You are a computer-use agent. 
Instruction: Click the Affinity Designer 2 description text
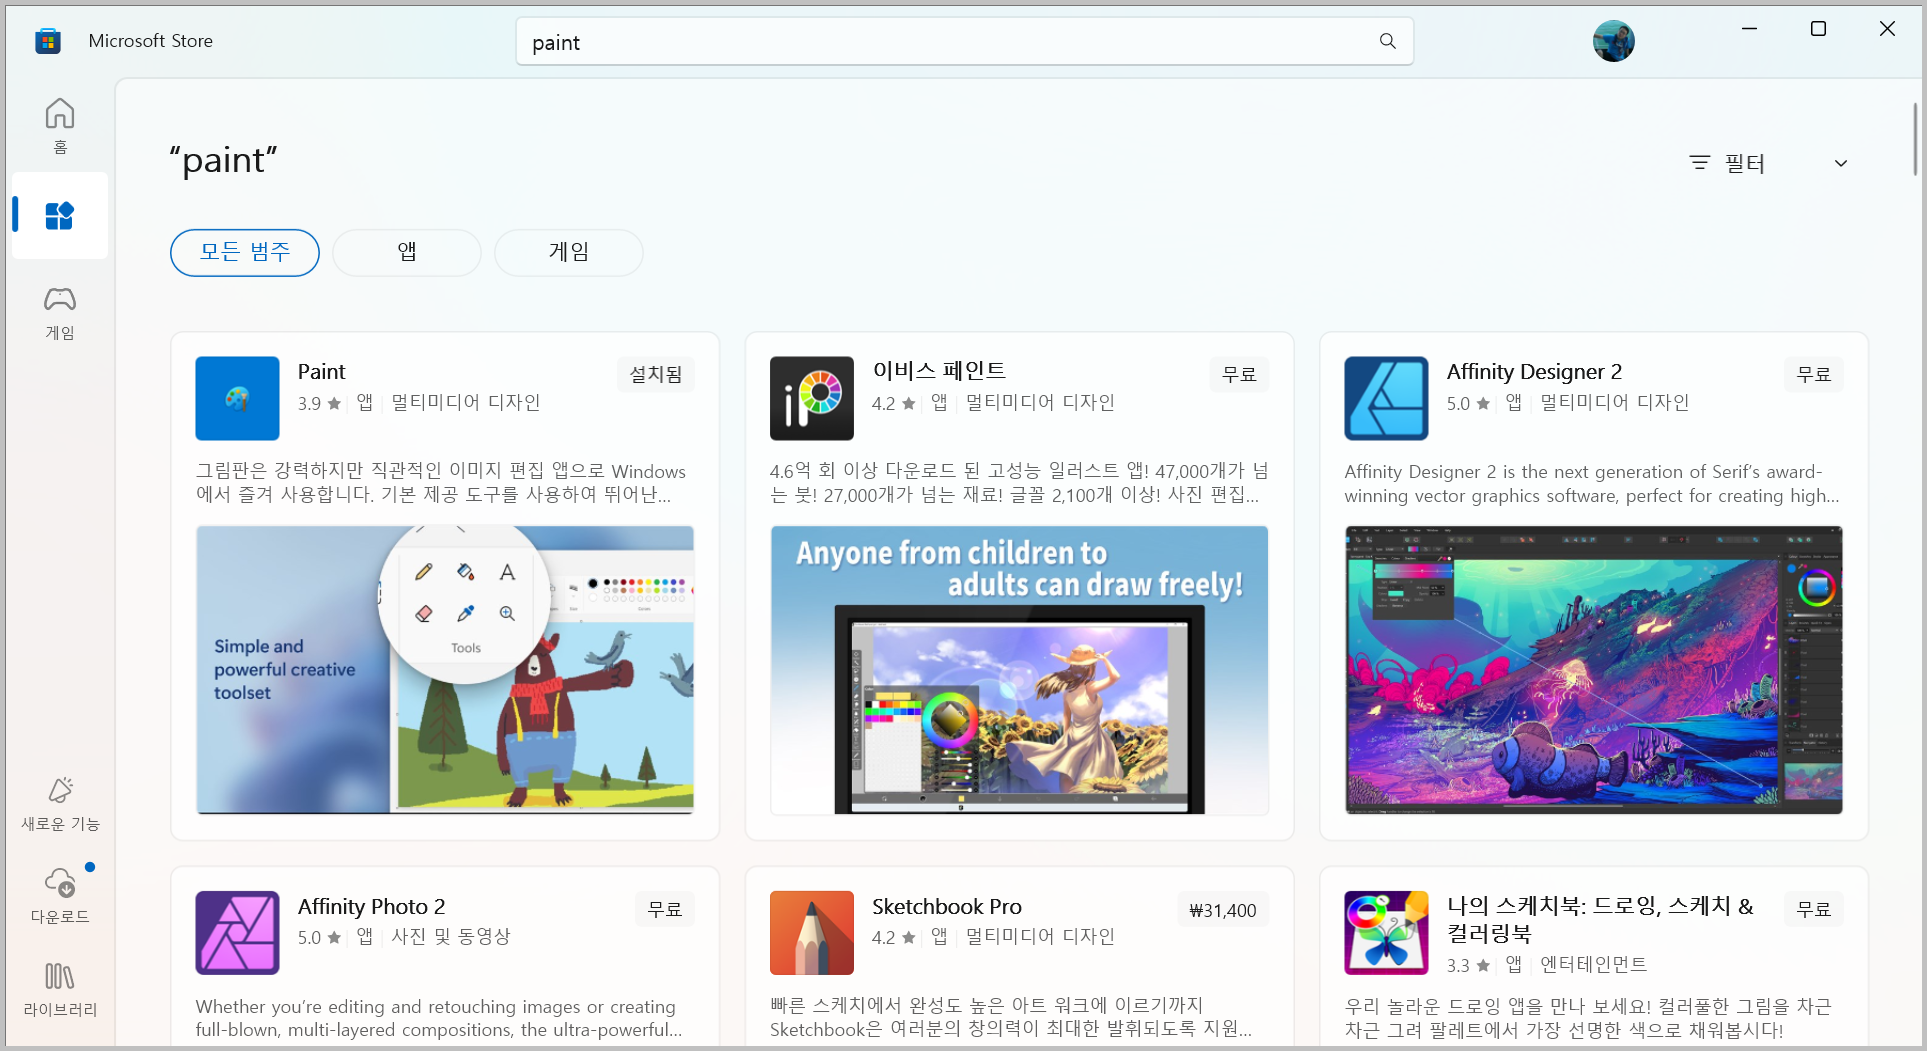coord(1591,484)
